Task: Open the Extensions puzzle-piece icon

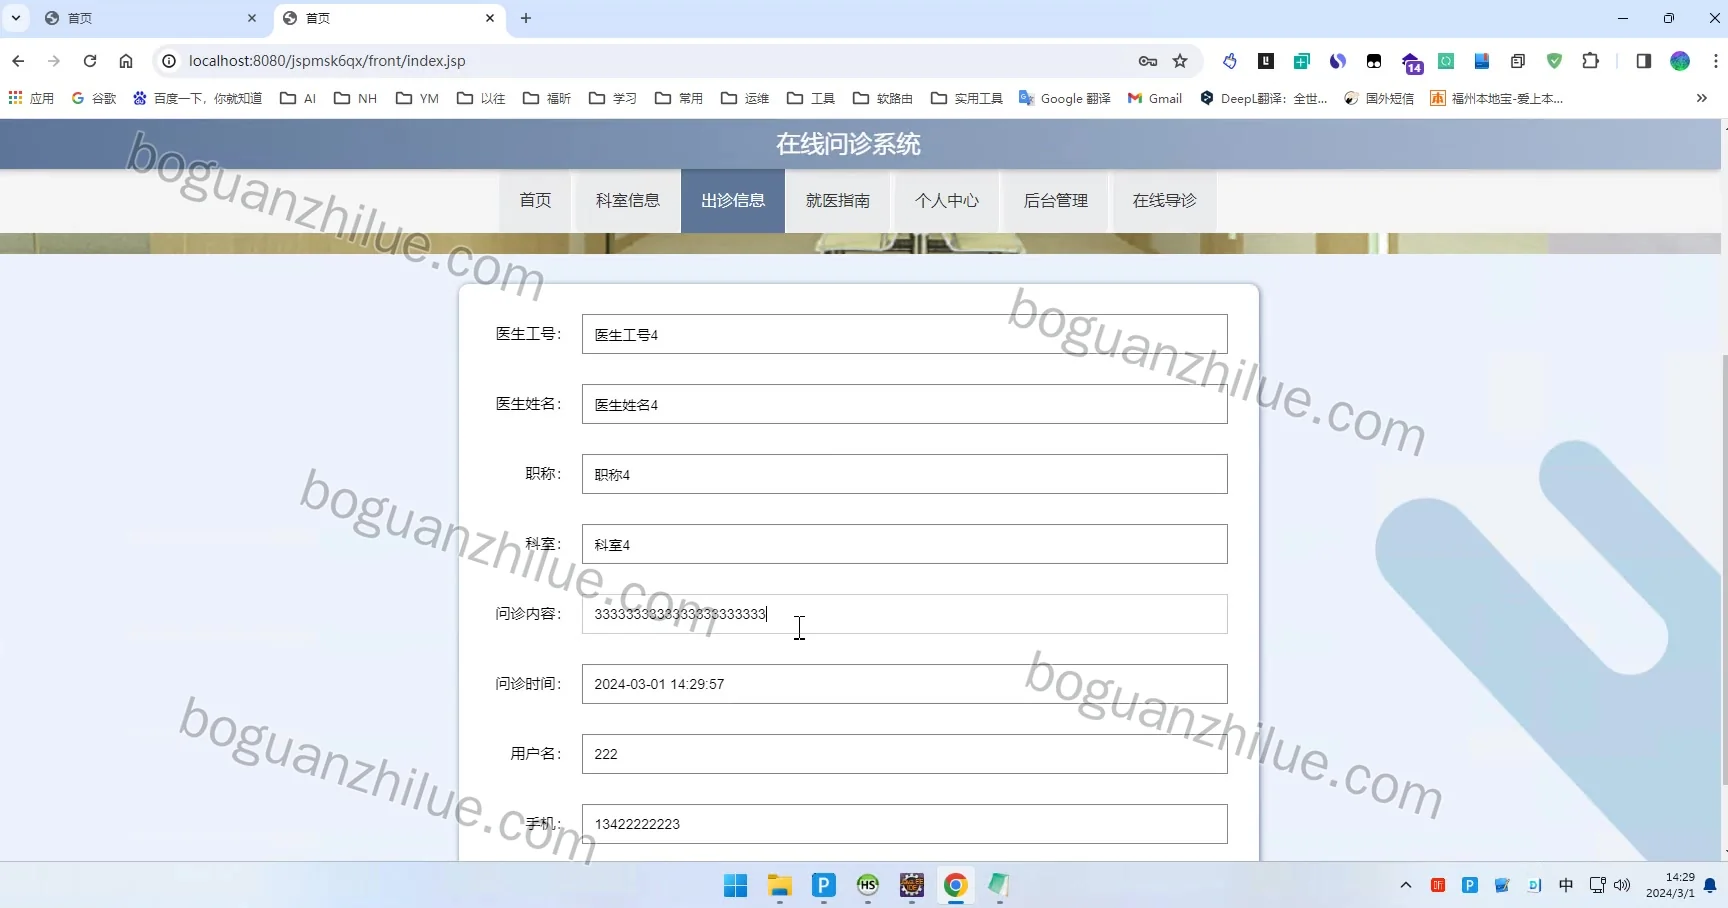Action: 1590,61
